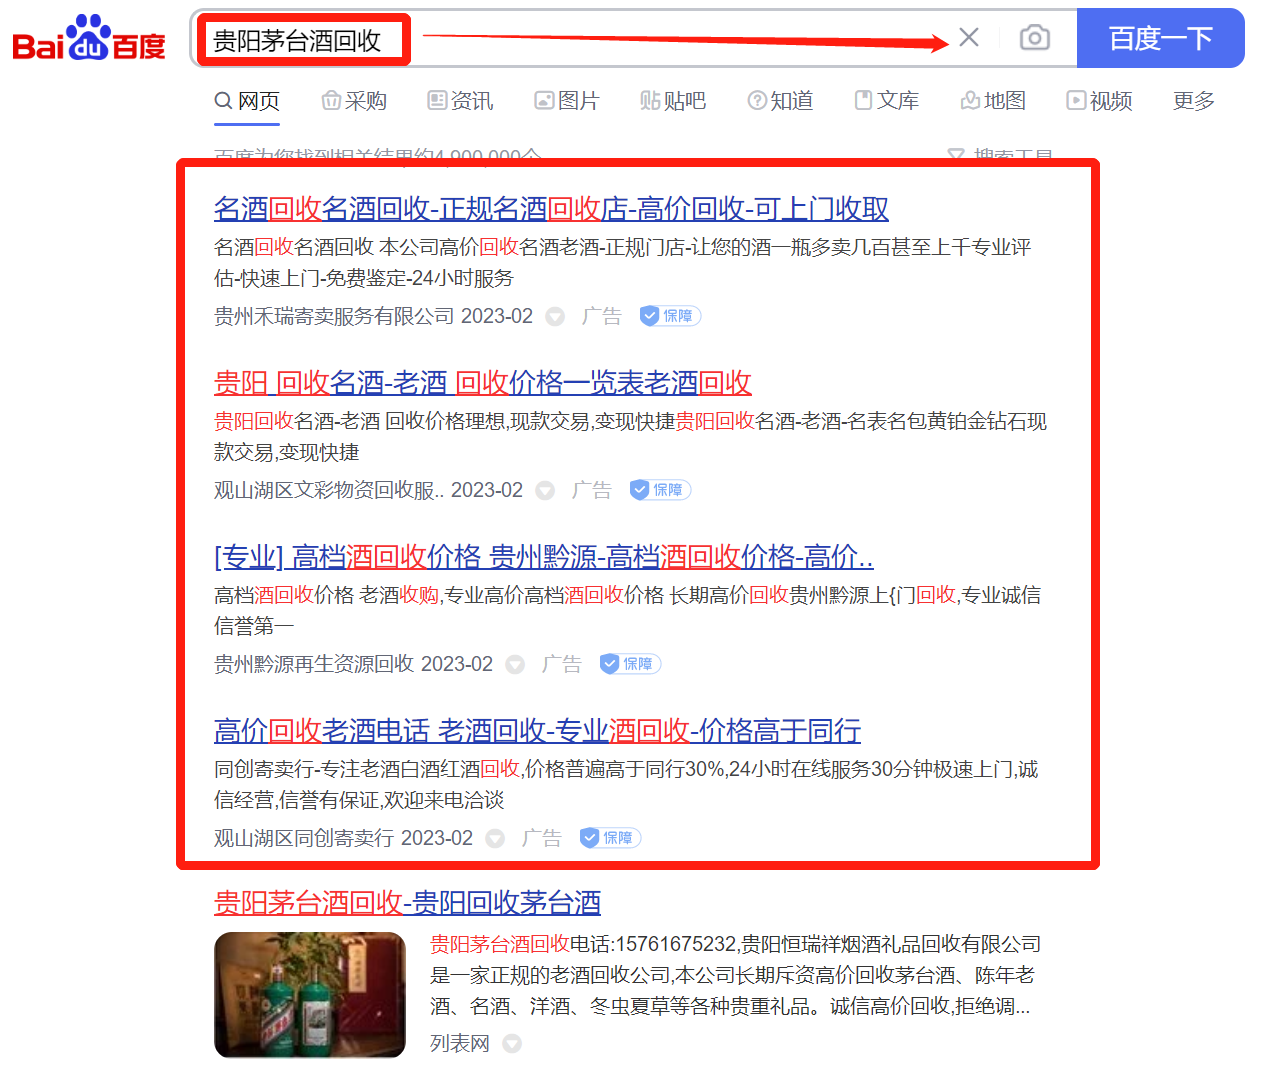Open Moutai bottles thumbnail image
Image resolution: width=1283 pixels, height=1086 pixels.
click(310, 995)
